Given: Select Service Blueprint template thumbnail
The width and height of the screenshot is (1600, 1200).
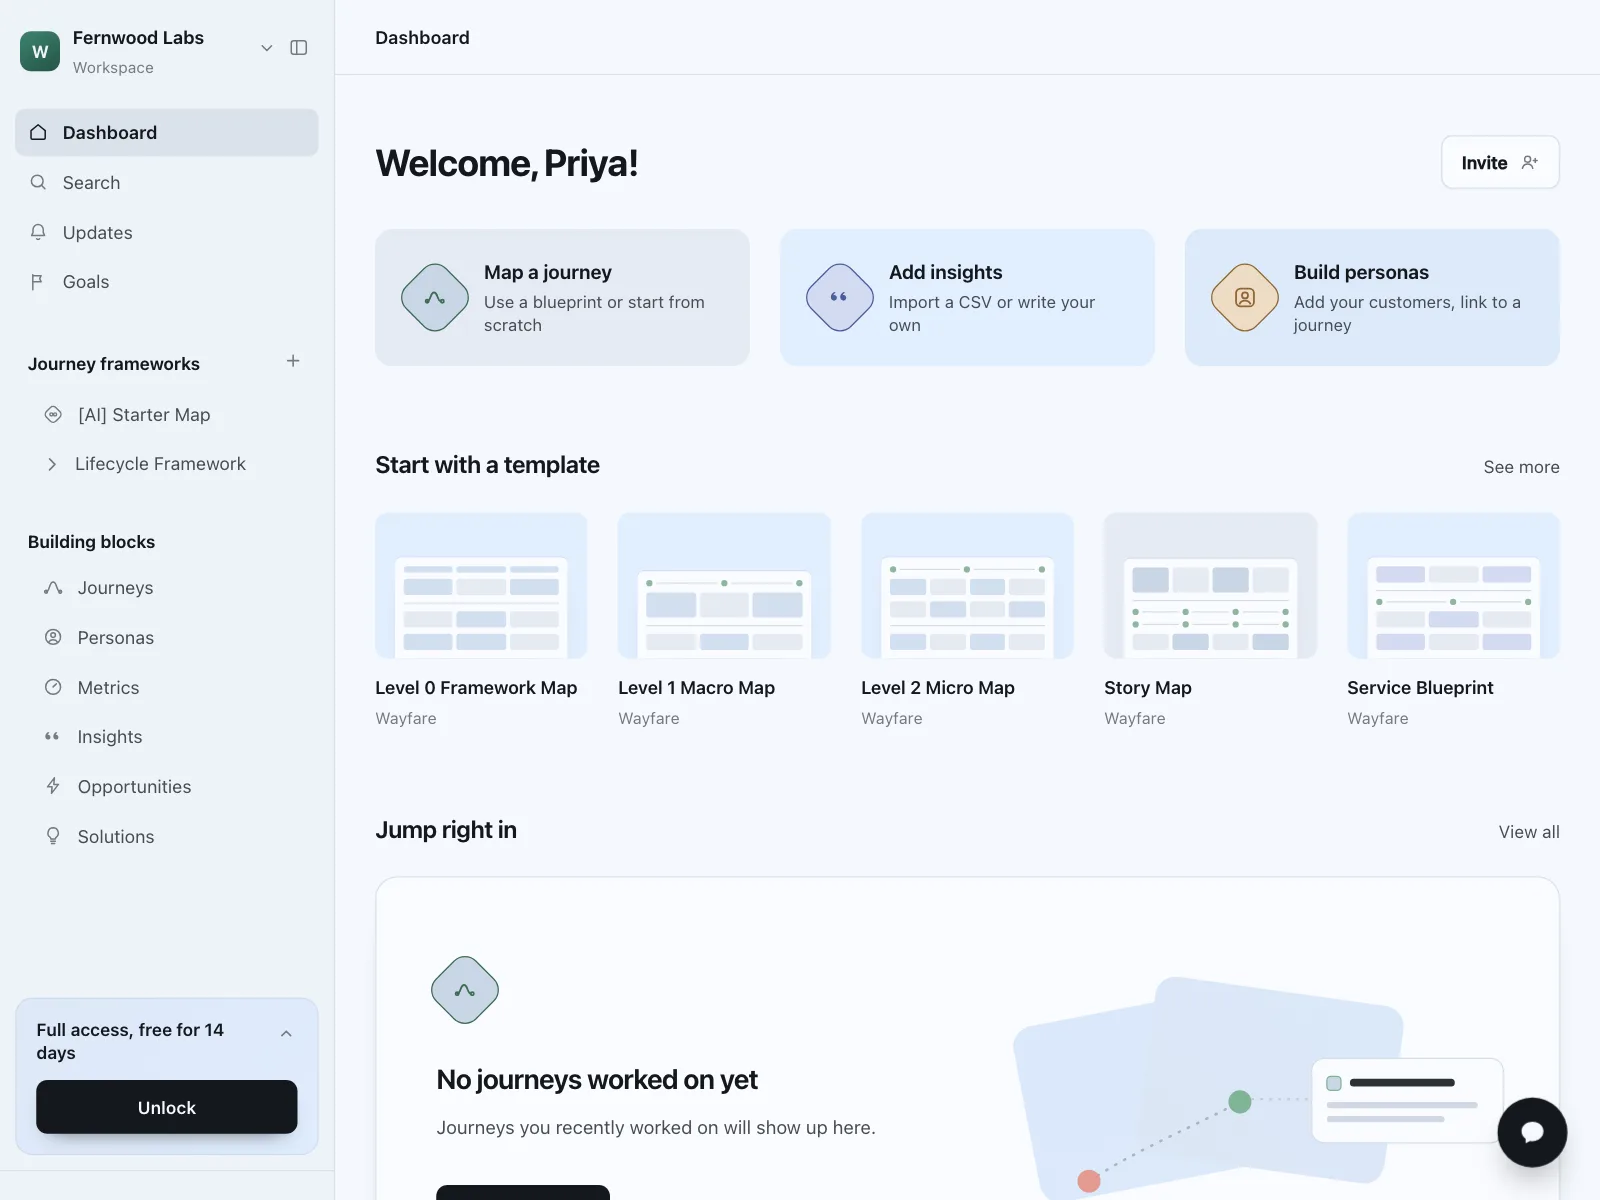Looking at the screenshot, I should tap(1453, 586).
